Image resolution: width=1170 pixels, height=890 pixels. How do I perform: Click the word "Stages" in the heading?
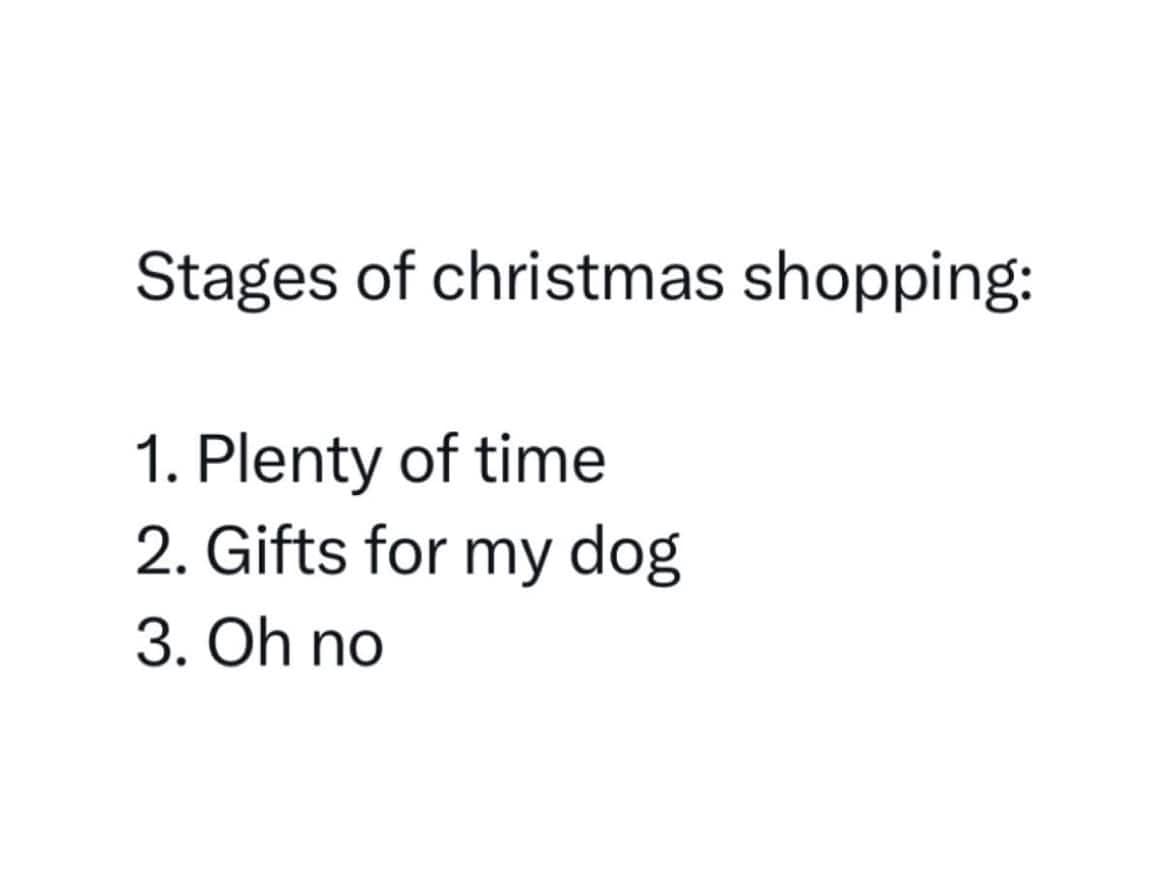pos(237,278)
